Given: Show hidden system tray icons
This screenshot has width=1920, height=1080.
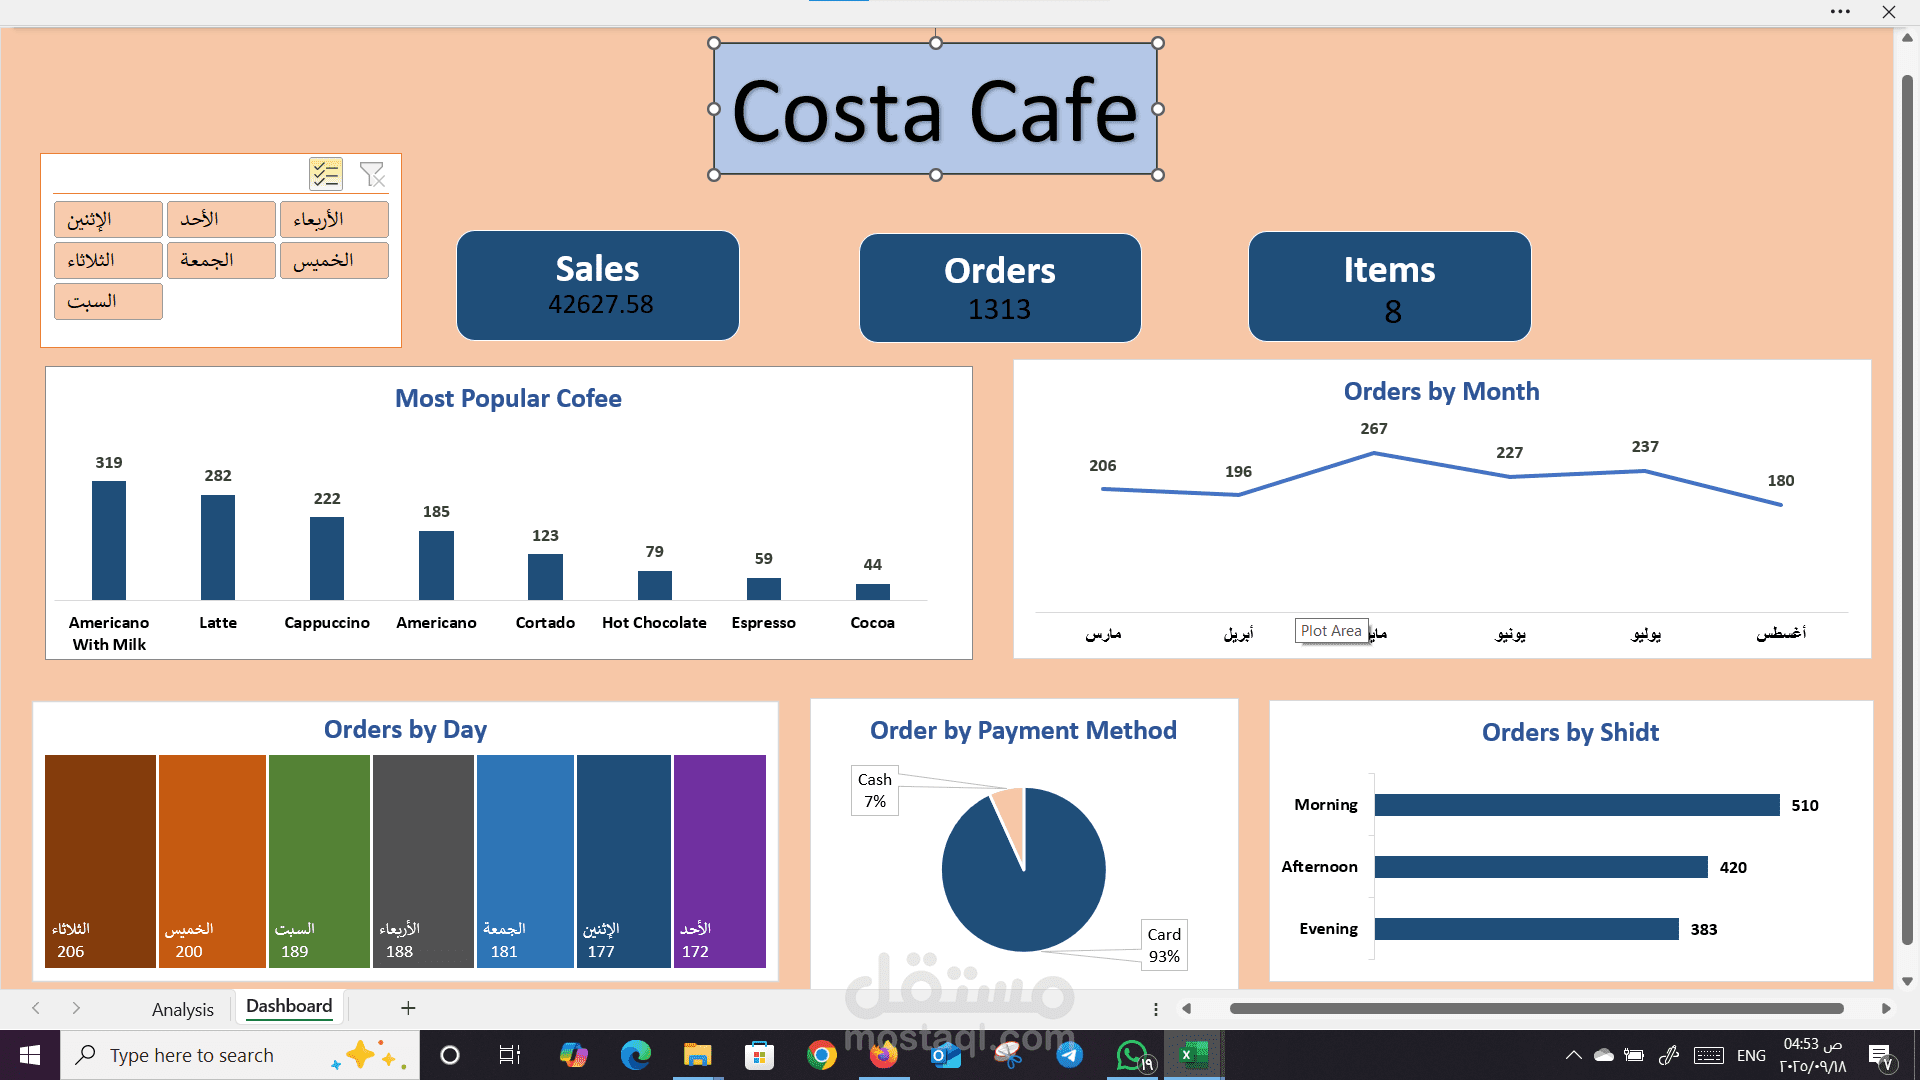Looking at the screenshot, I should [x=1573, y=1055].
